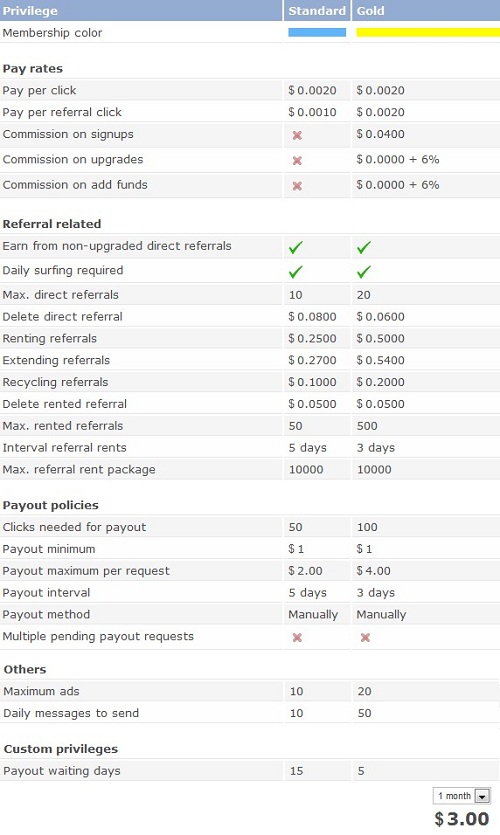The width and height of the screenshot is (500, 835).
Task: Click the dropdown arrow beside 1 month
Action: (482, 796)
